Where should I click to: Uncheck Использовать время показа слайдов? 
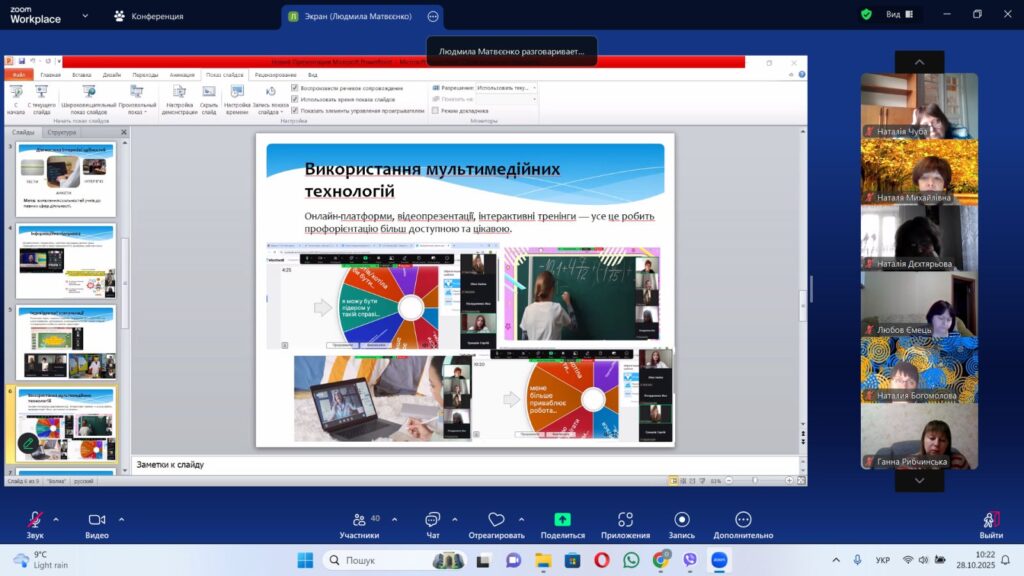[x=294, y=99]
